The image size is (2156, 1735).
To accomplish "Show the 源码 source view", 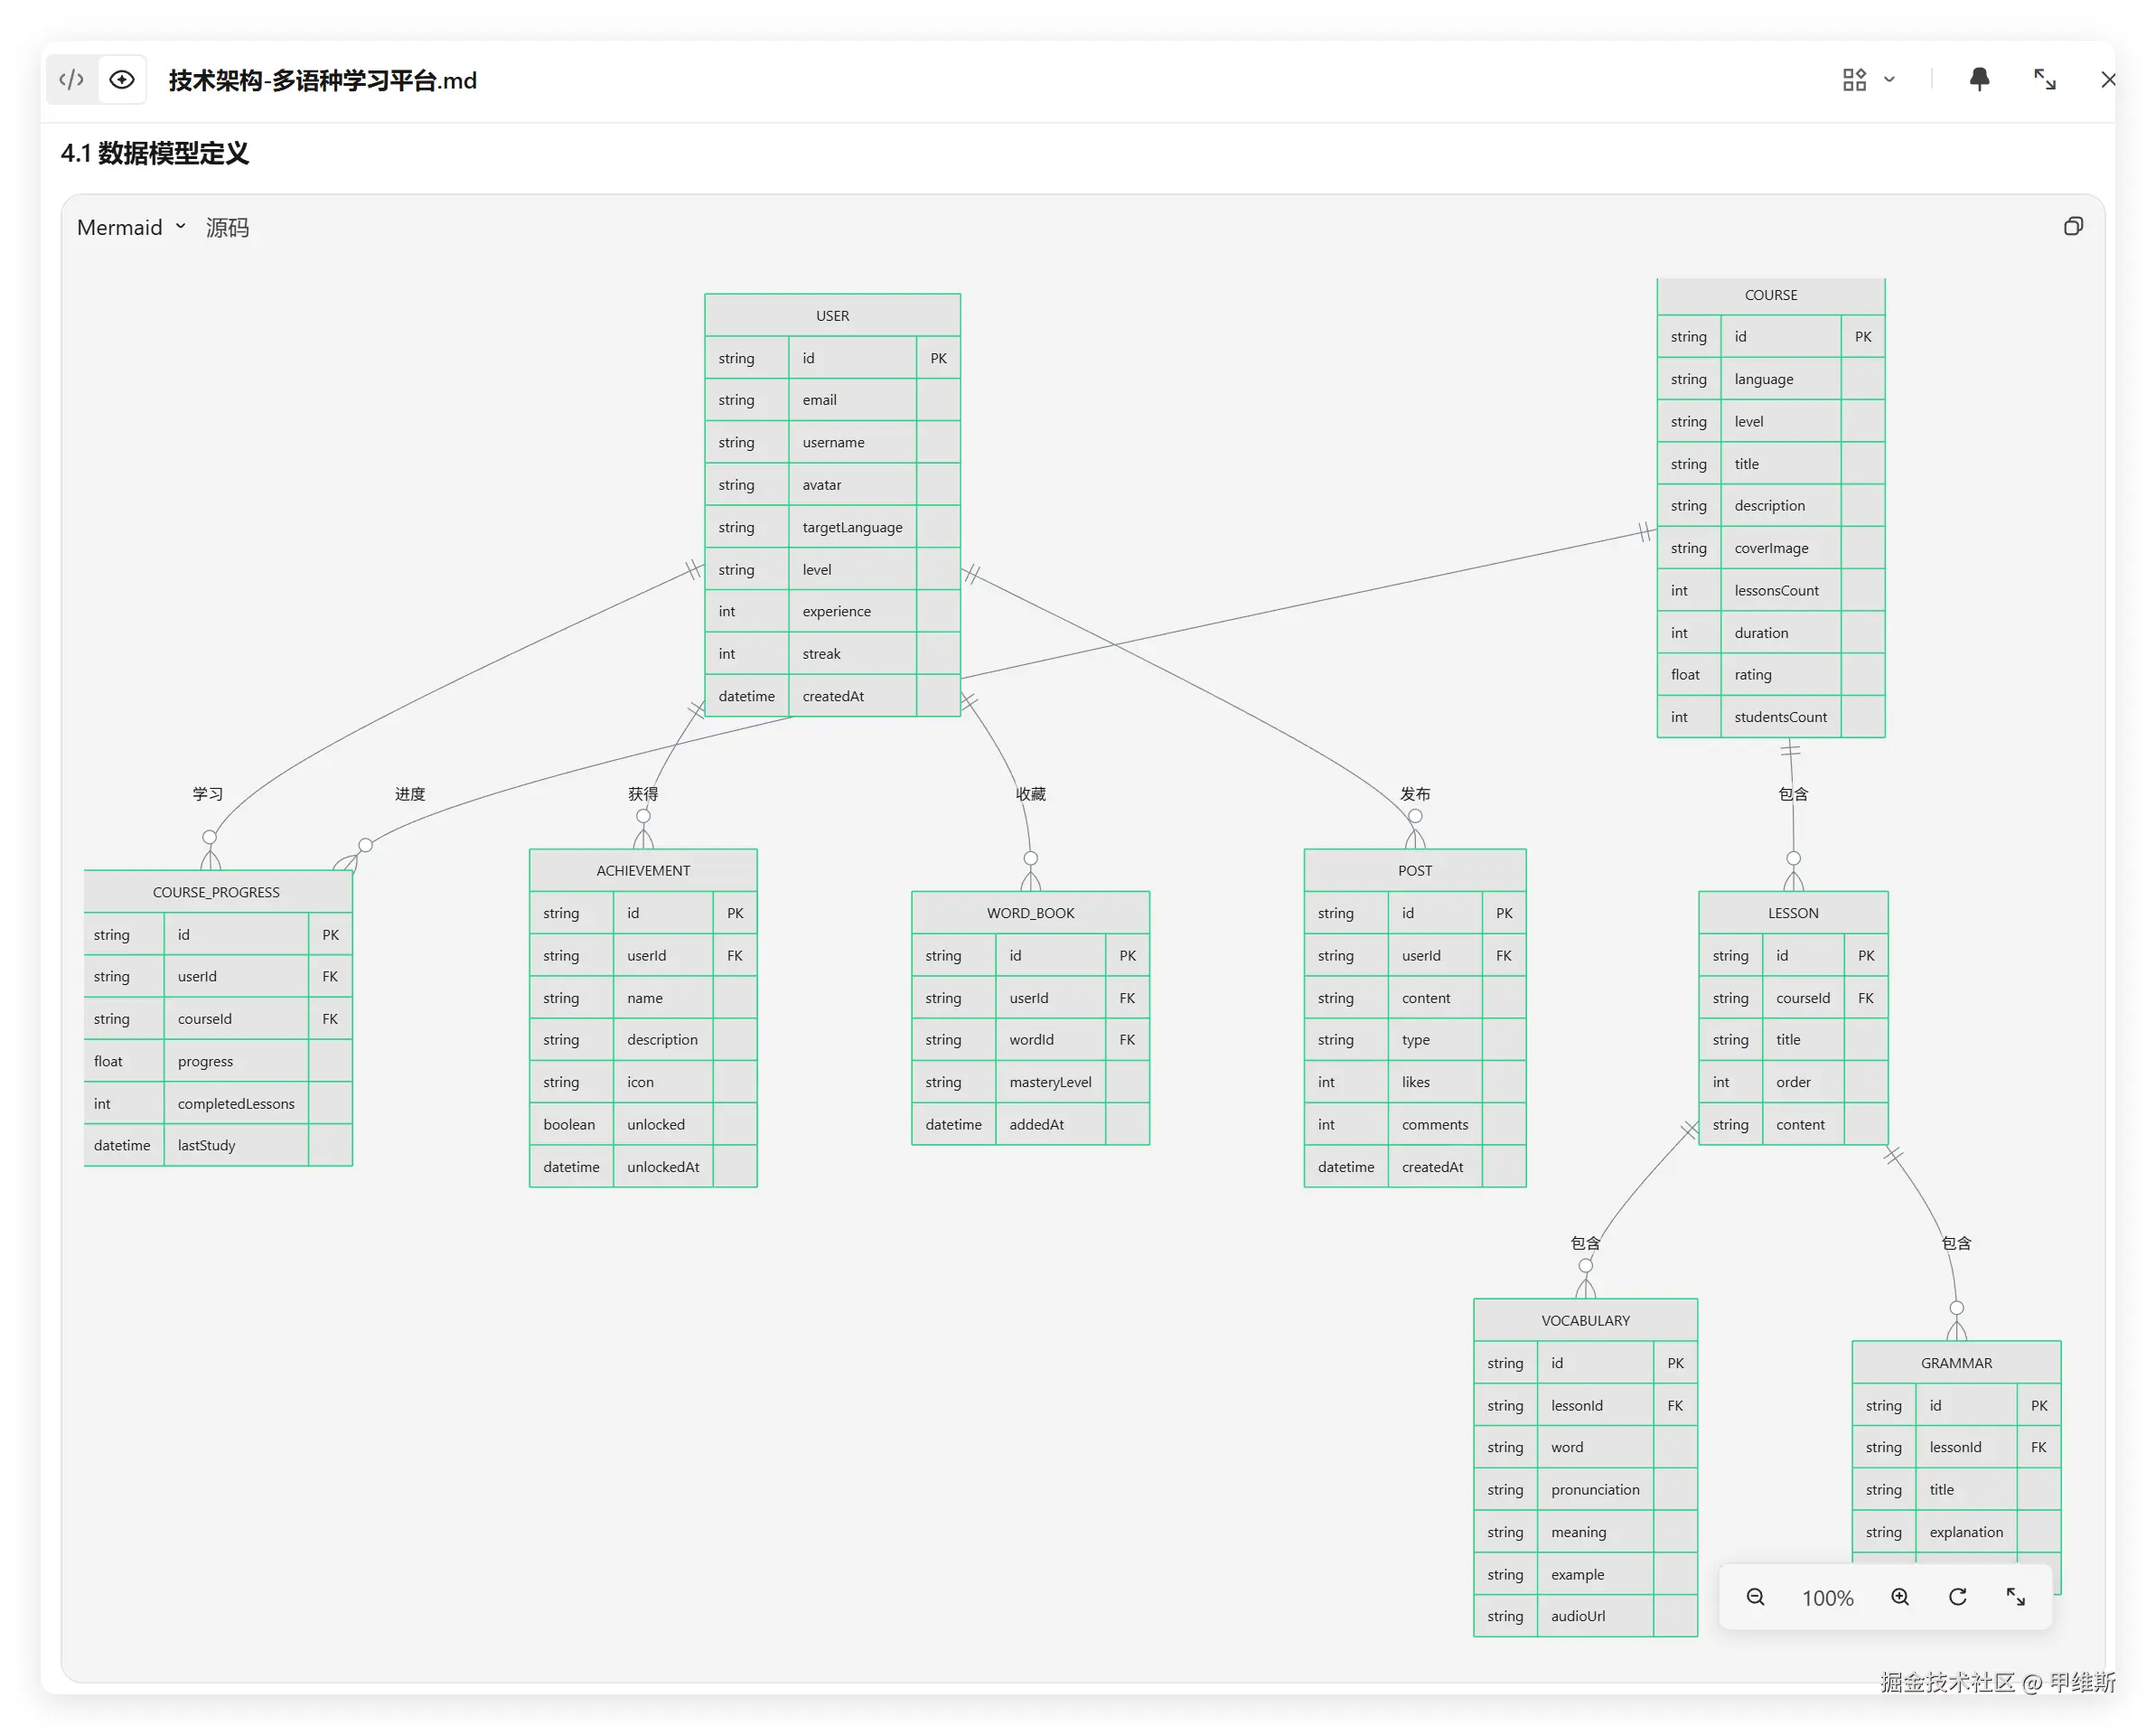I will click(x=227, y=227).
